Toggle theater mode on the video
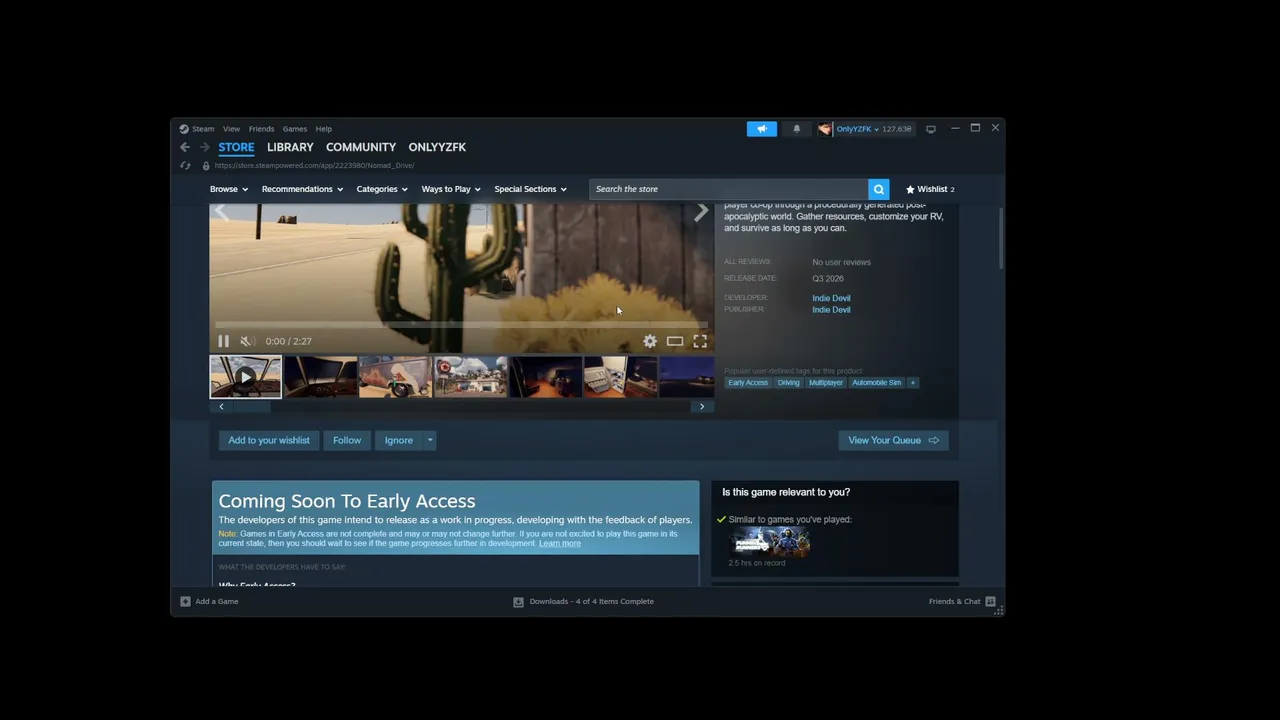This screenshot has width=1280, height=720. (675, 341)
